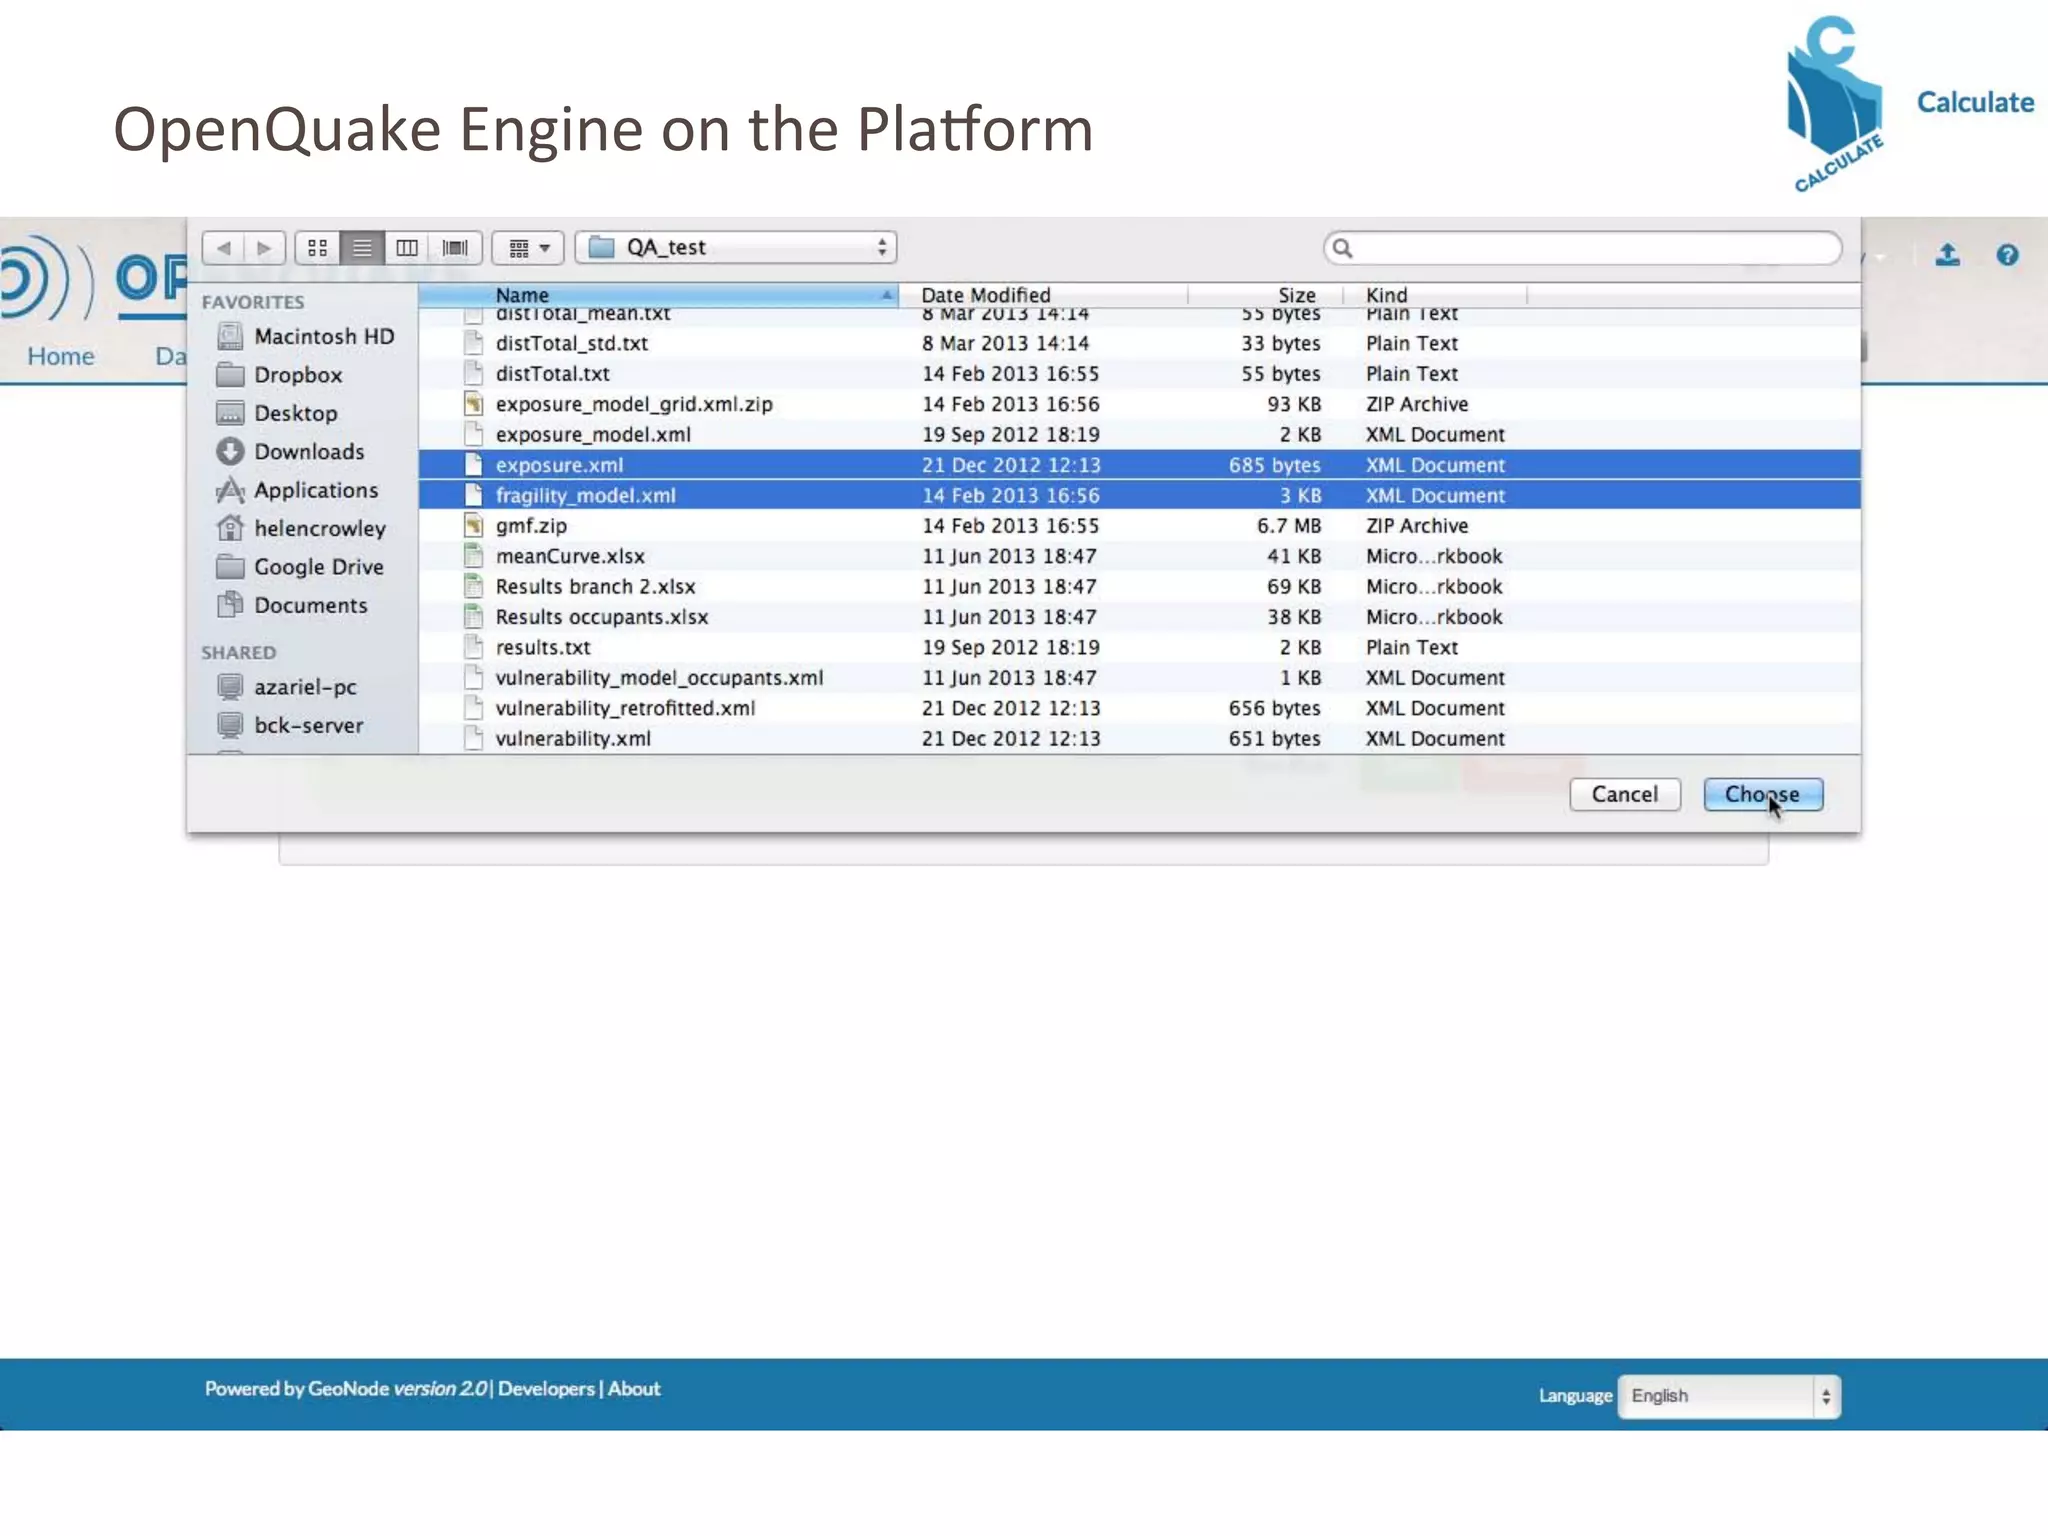Select file exposure_model.xml
This screenshot has width=2048, height=1536.
(x=1139, y=434)
